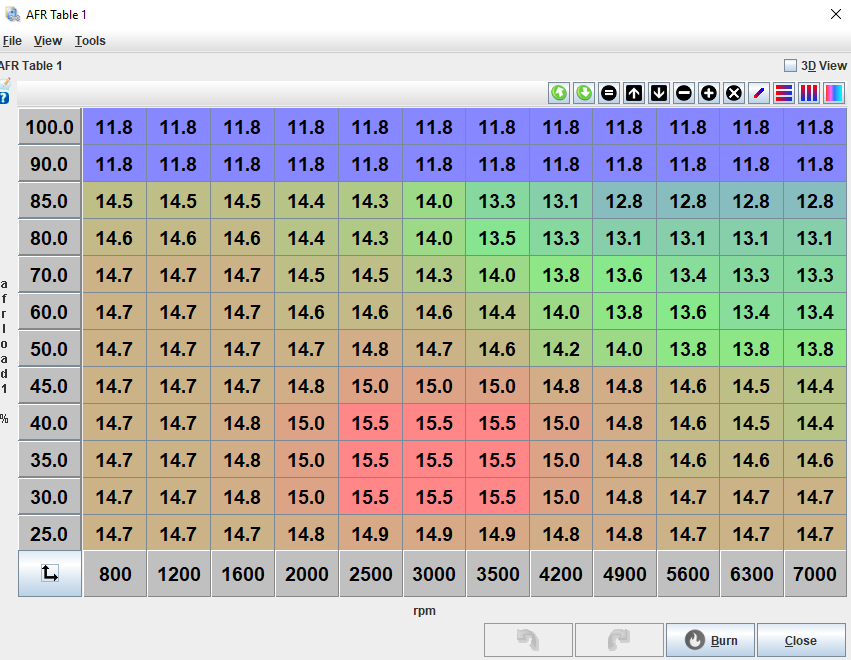851x660 pixels.
Task: Click the Burn button
Action: pyautogui.click(x=710, y=640)
